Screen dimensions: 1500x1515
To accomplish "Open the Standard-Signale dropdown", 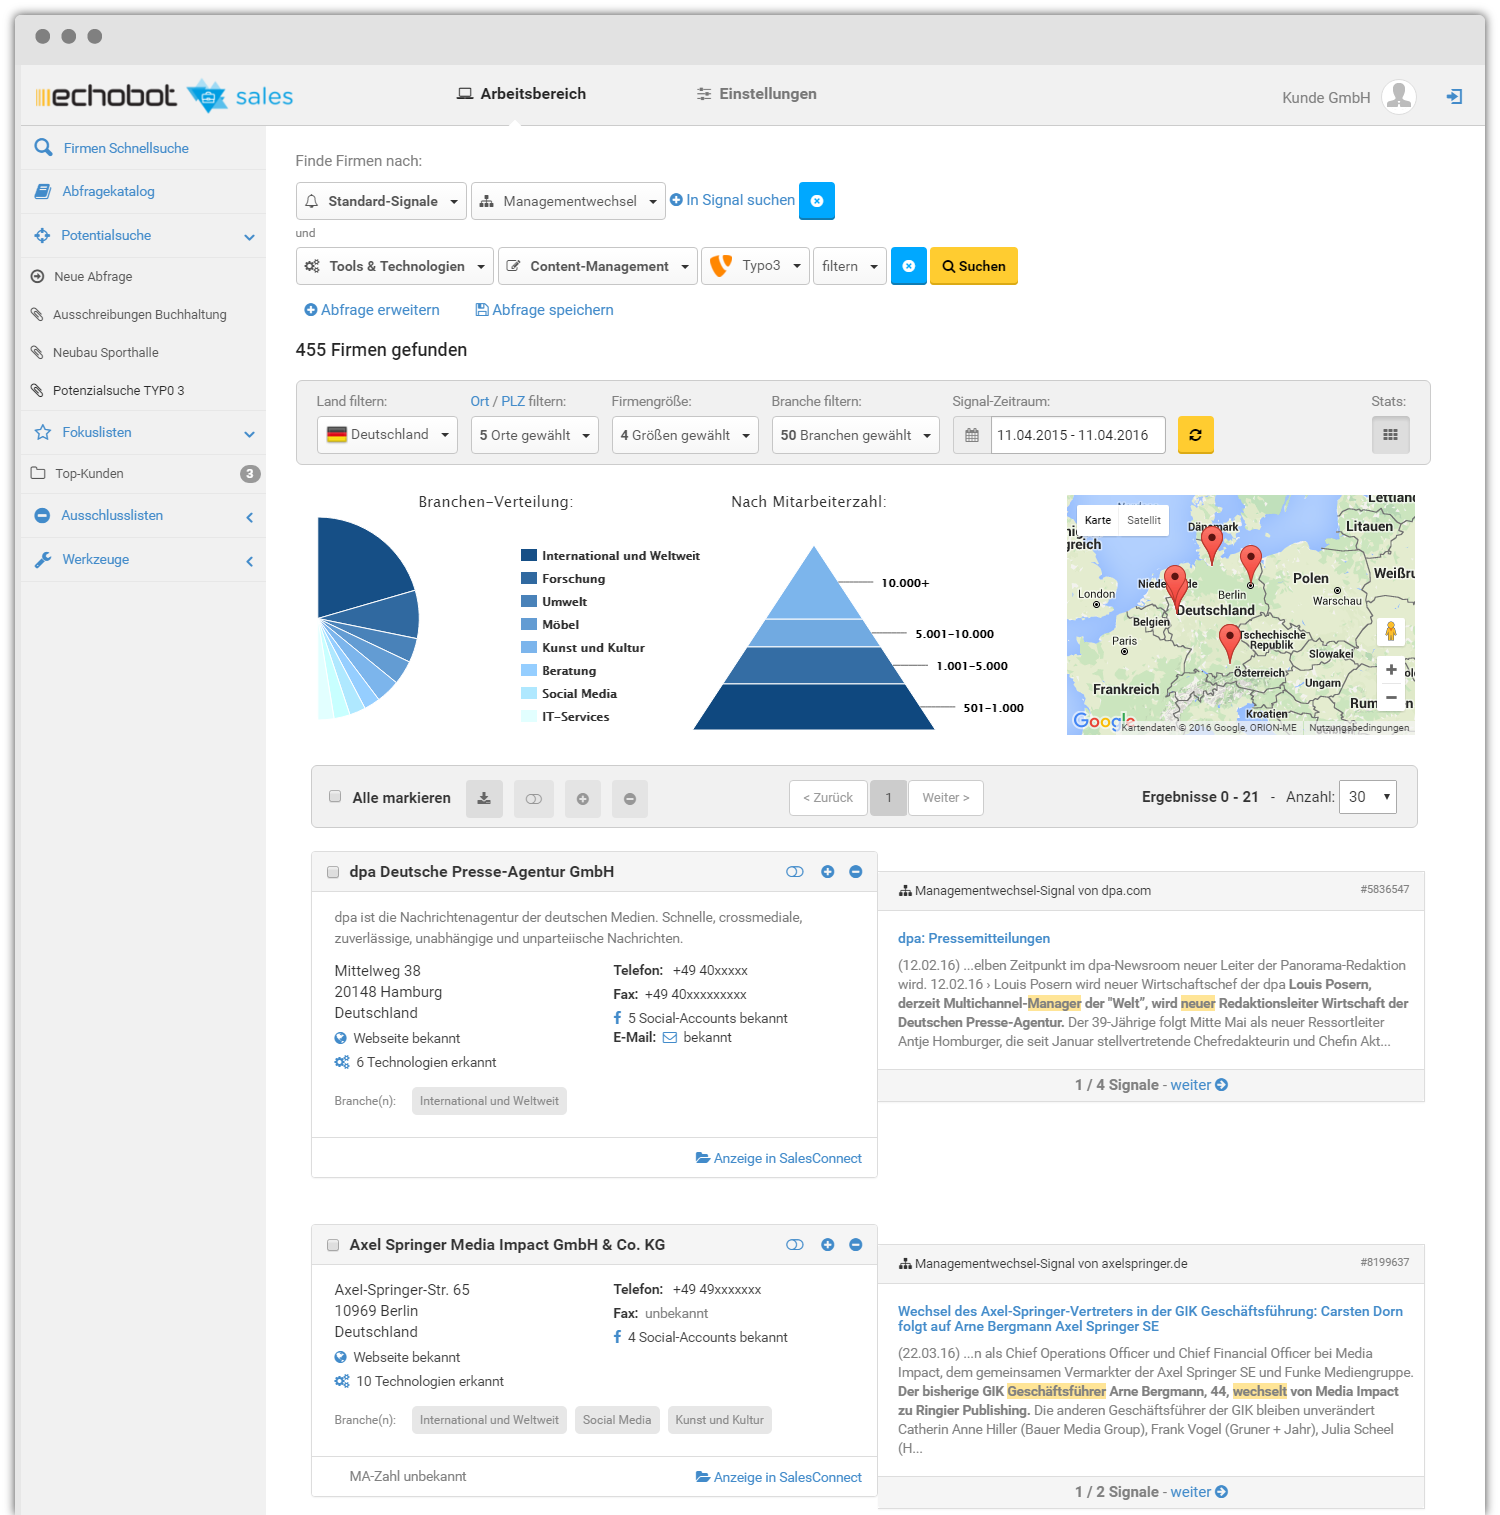I will [381, 201].
